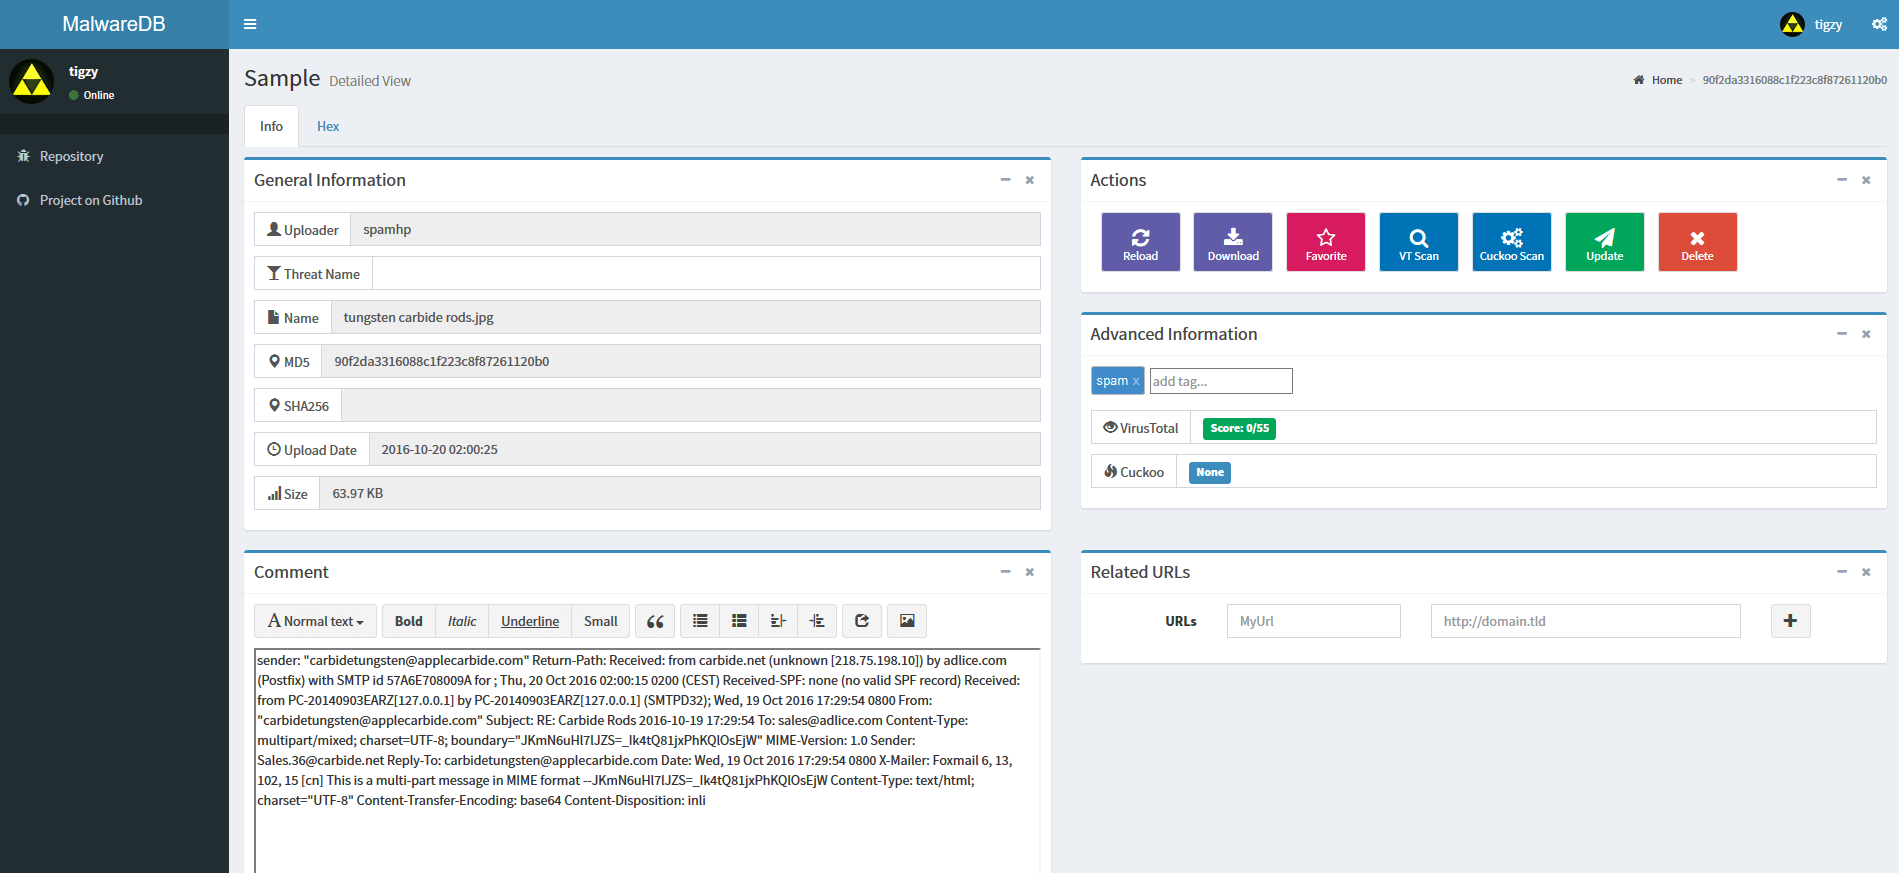Image resolution: width=1899 pixels, height=873 pixels.
Task: Switch to the Hex tab
Action: tap(328, 126)
